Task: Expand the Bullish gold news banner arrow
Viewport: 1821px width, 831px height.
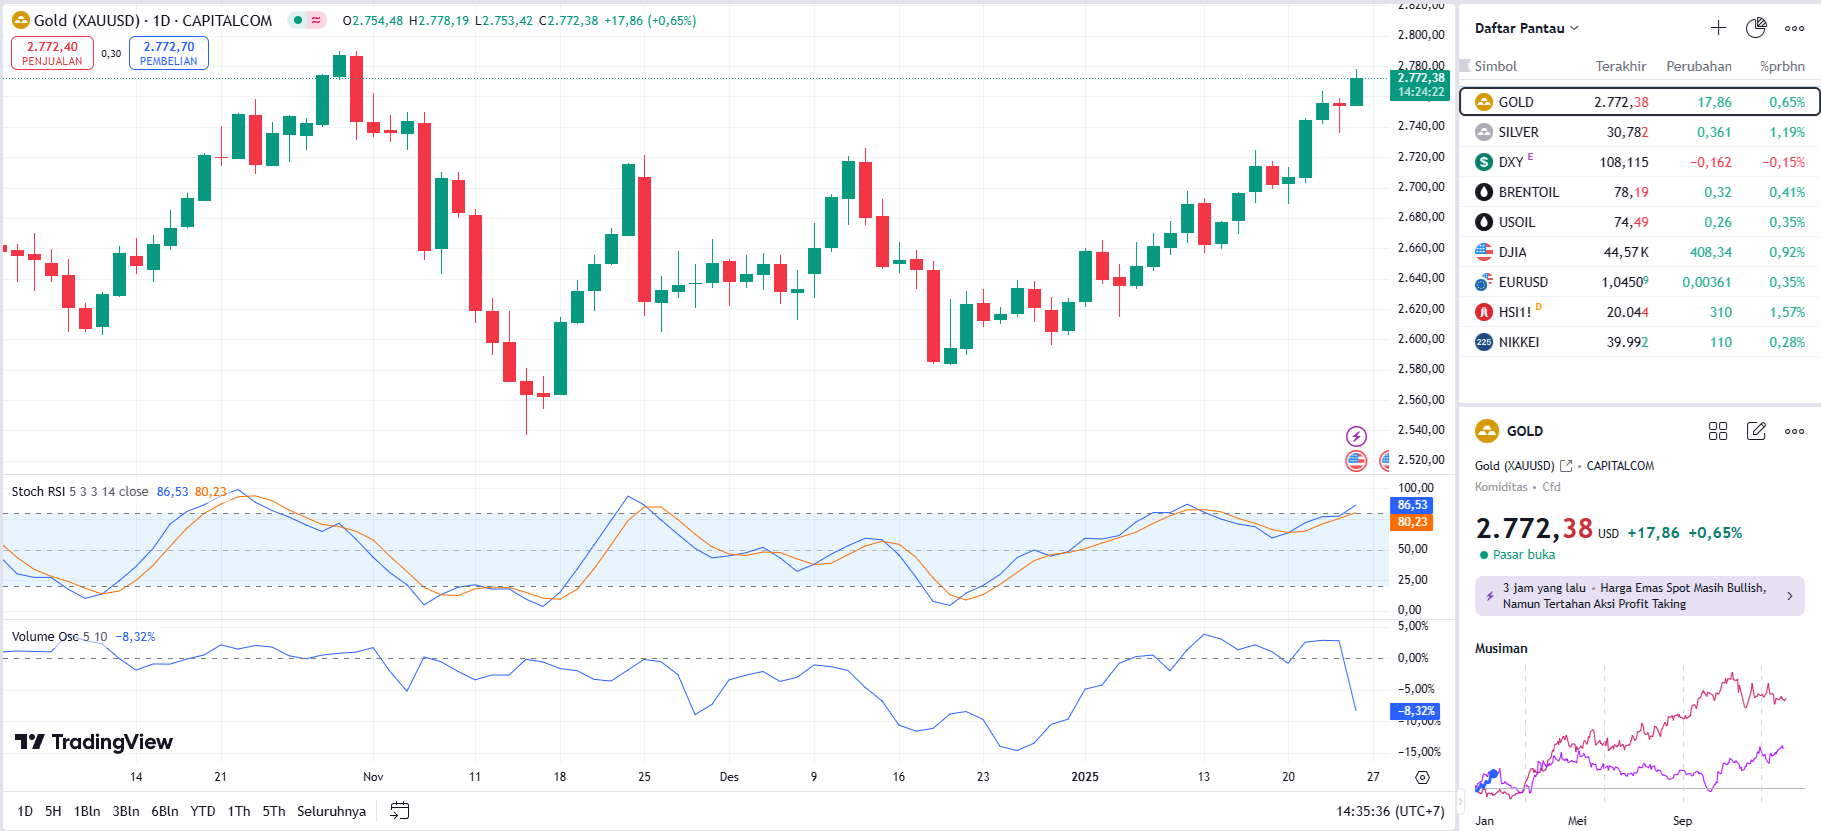Action: click(1789, 596)
